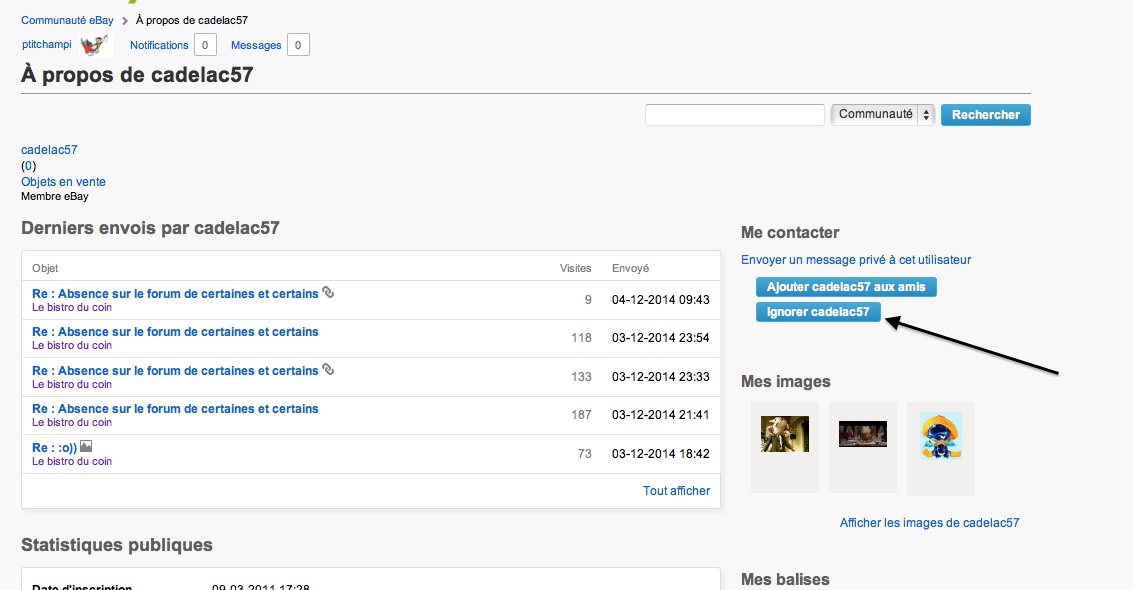The height and width of the screenshot is (590, 1133).
Task: Open the 04-12-2014 09:43 Absence sur le forum post
Action: (175, 293)
